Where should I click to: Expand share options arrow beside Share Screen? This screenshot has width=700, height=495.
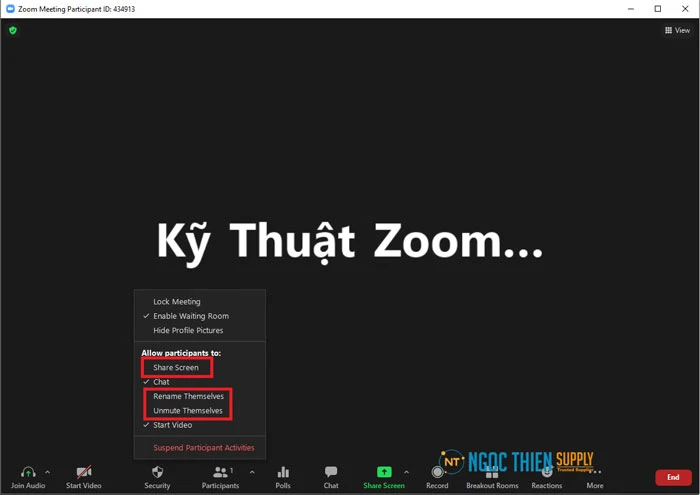406,472
